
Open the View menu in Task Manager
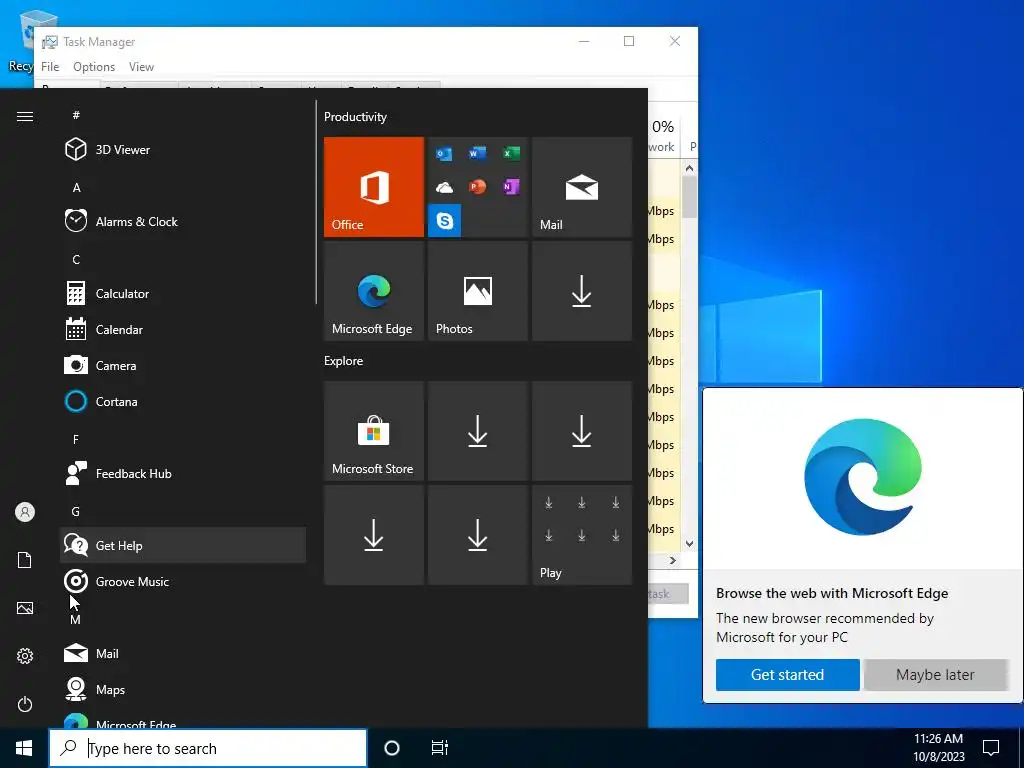tap(141, 67)
